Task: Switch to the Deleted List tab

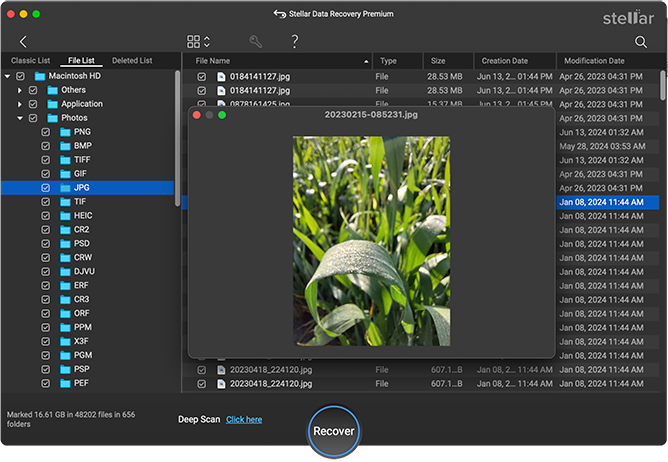Action: click(131, 61)
